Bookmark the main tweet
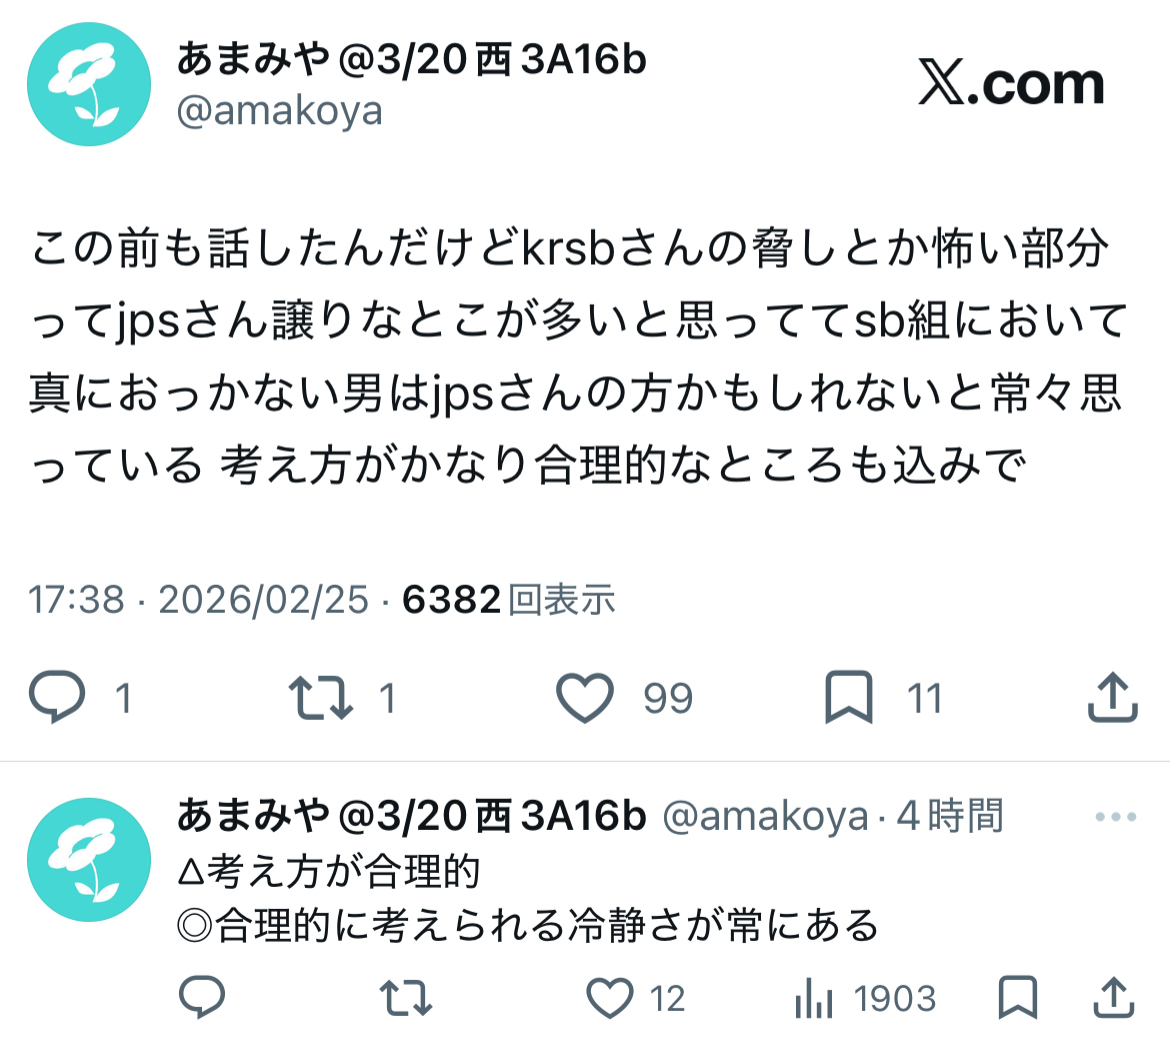This screenshot has height=1049, width=1170. [x=848, y=697]
